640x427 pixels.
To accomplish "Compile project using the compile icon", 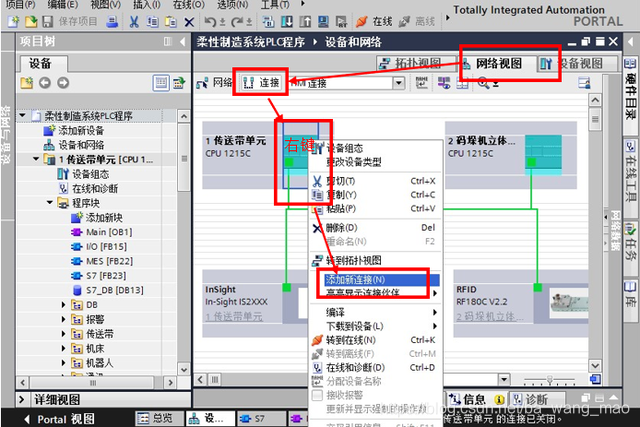I will [x=268, y=22].
